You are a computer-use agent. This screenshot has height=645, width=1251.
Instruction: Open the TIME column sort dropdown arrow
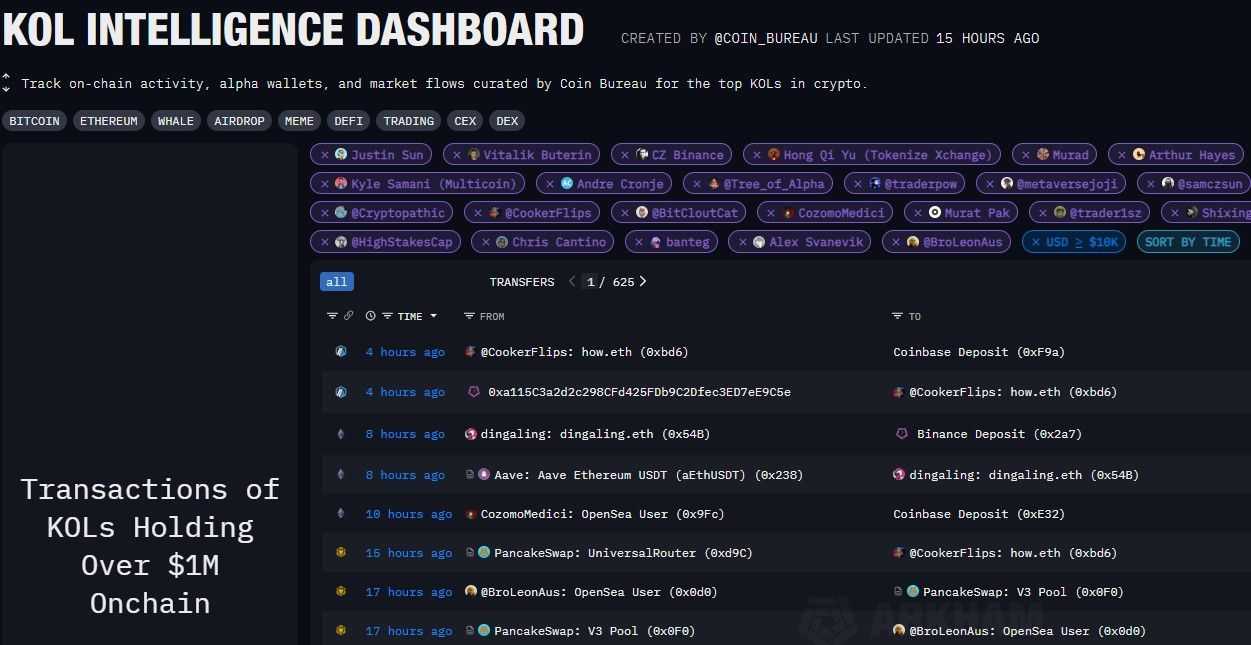click(433, 316)
